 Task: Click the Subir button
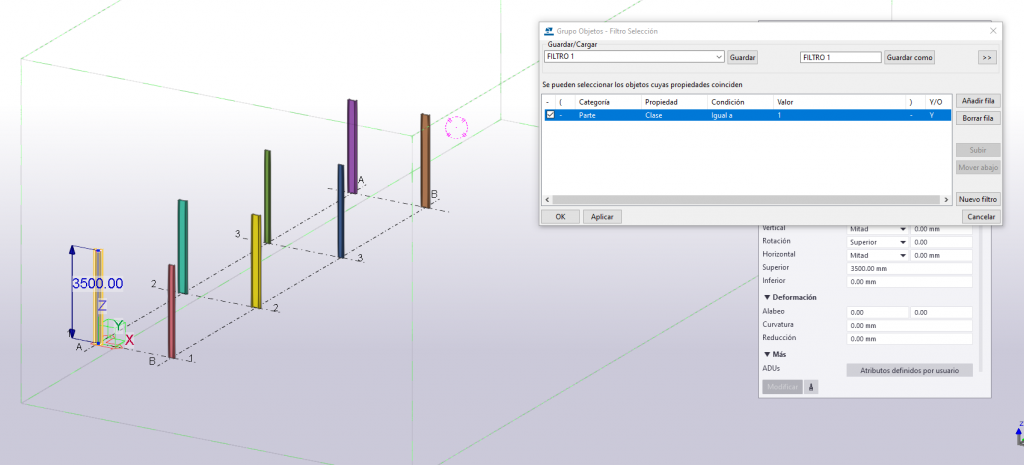[x=978, y=150]
